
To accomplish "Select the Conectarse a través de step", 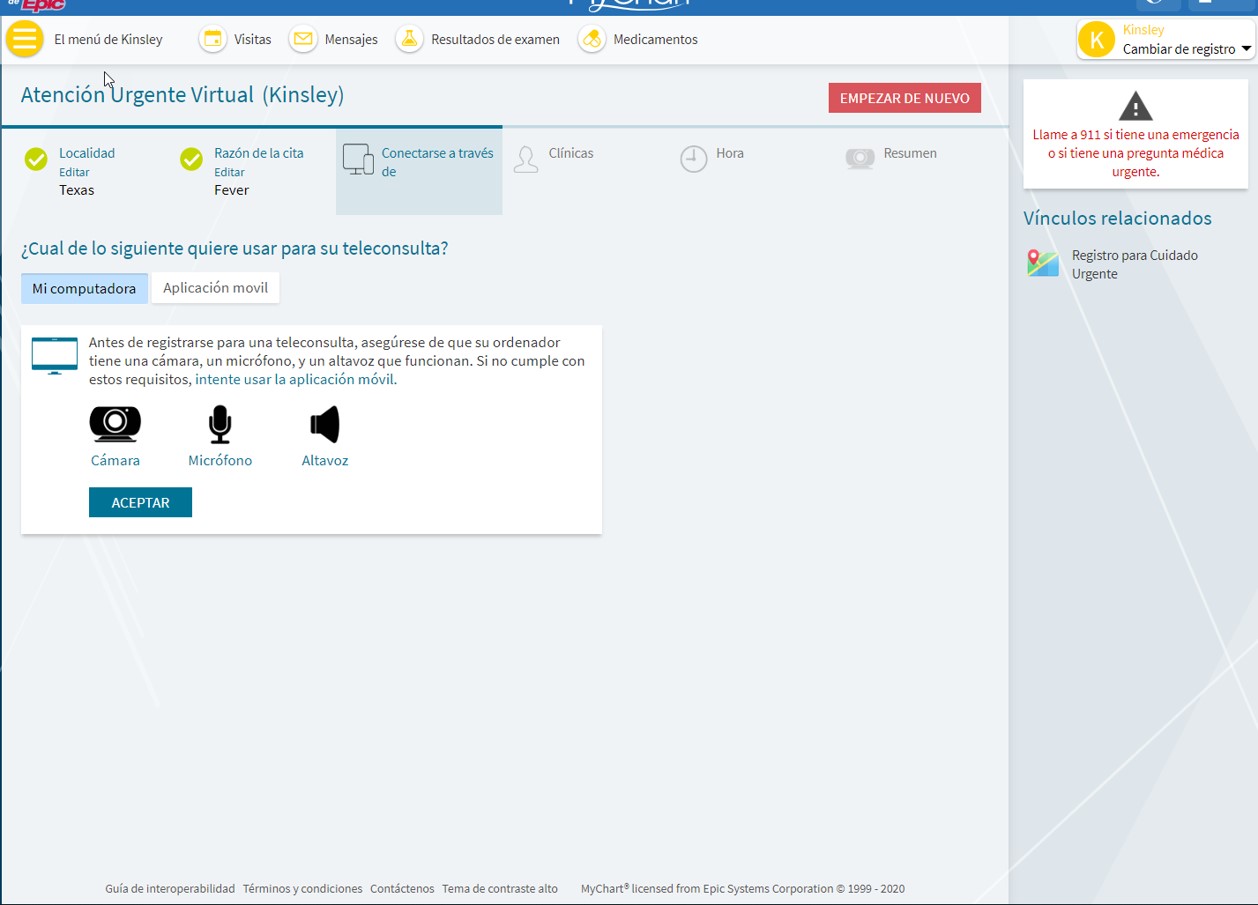I will point(419,163).
